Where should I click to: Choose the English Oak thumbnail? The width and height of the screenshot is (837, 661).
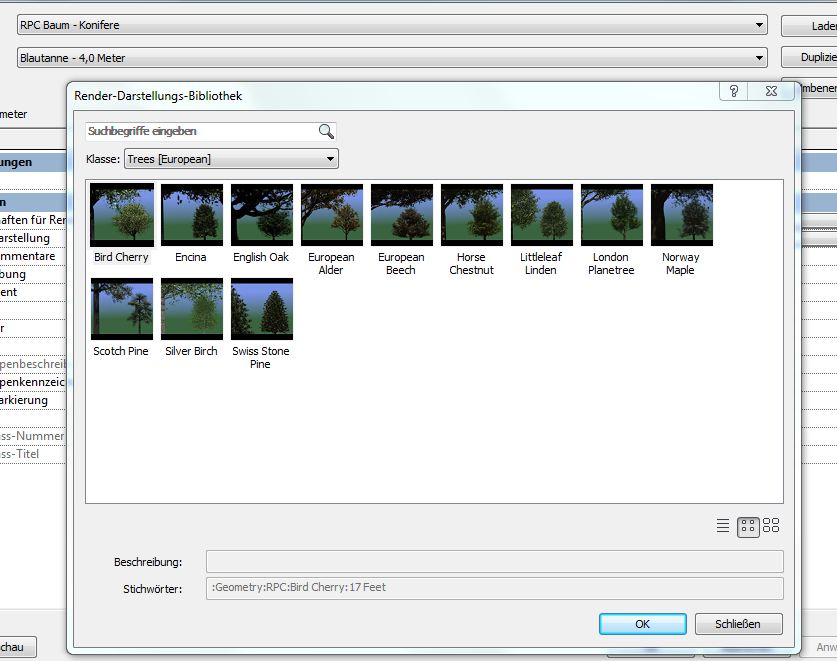tap(262, 215)
